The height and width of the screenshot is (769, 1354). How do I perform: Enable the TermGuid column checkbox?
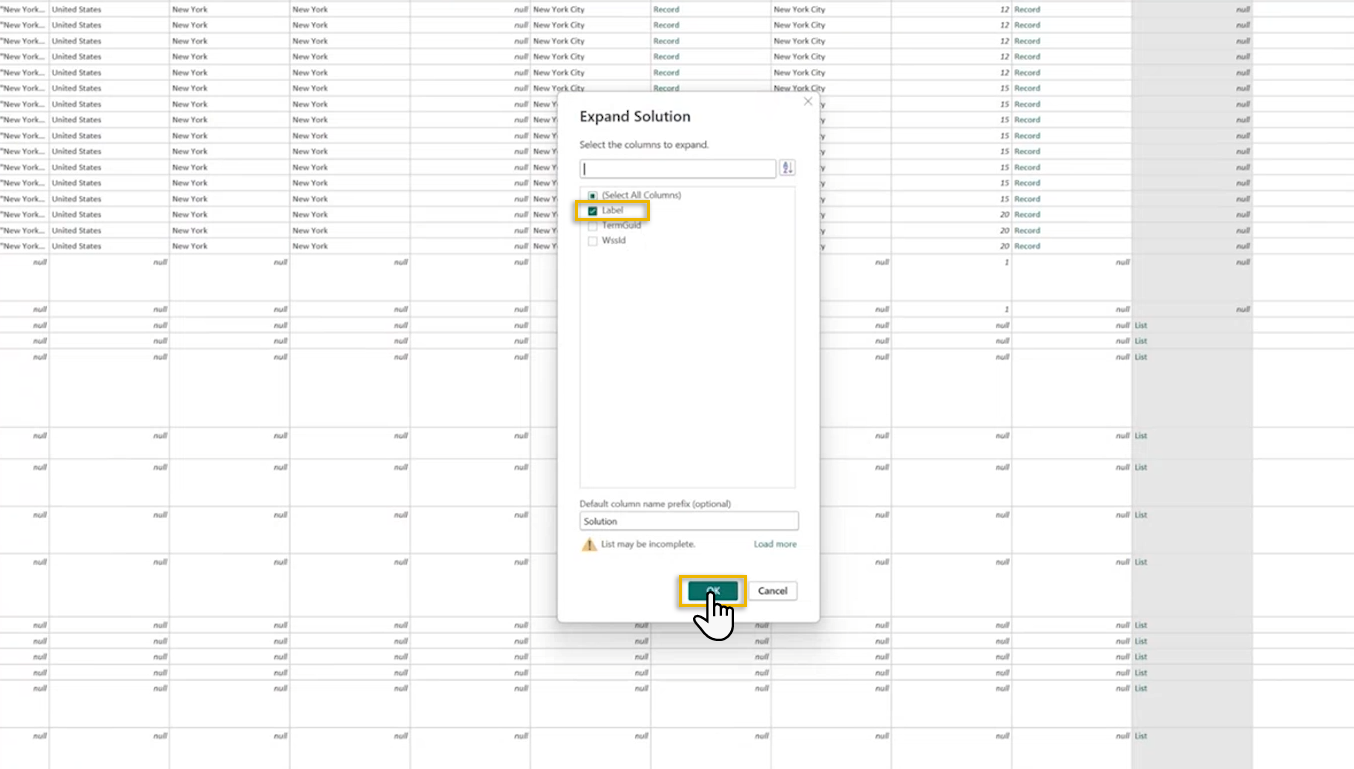tap(593, 226)
